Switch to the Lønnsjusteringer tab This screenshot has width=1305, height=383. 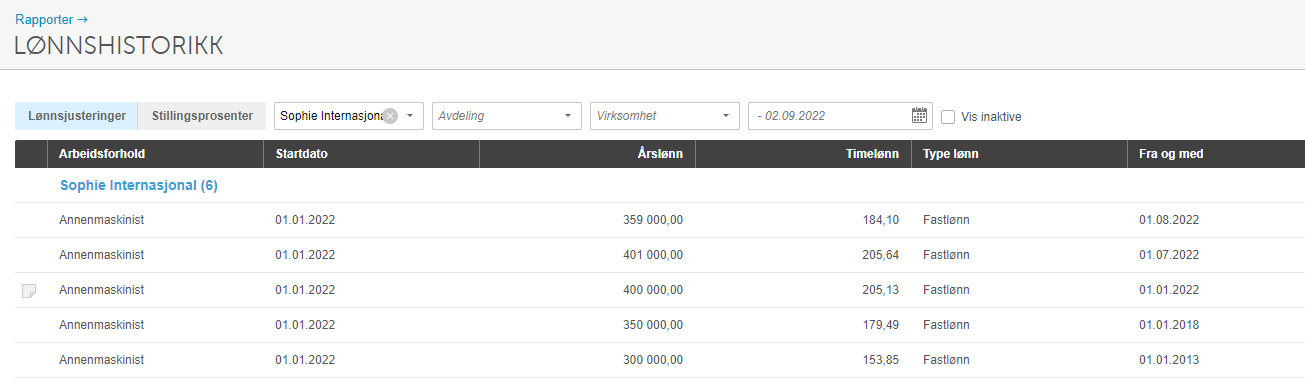(x=76, y=116)
